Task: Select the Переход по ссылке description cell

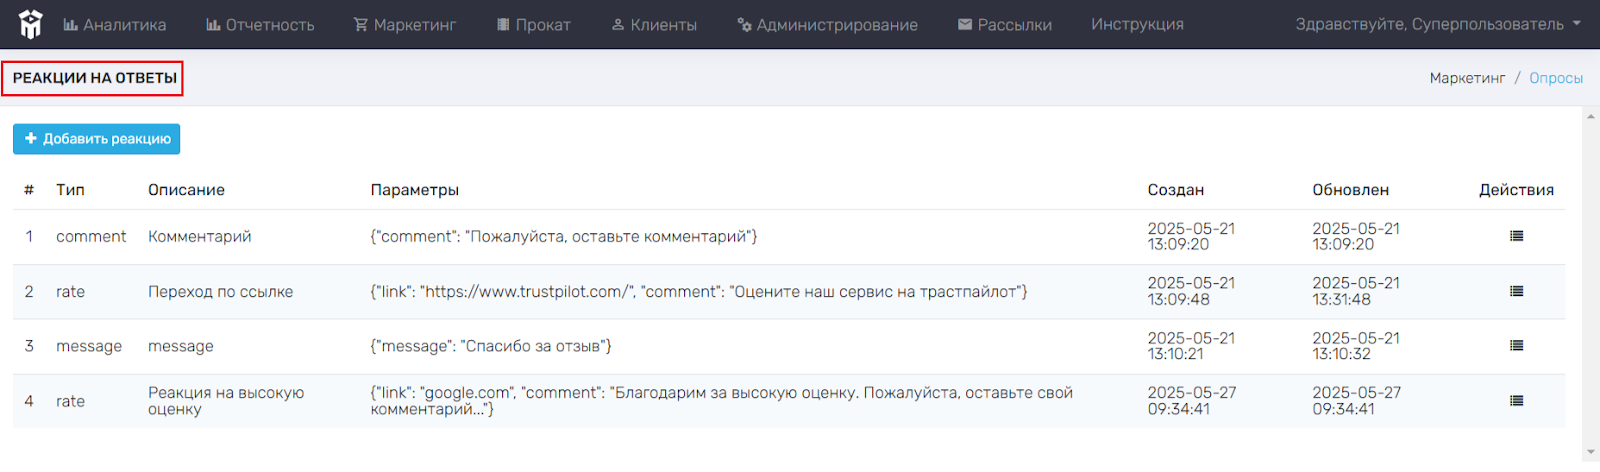Action: [221, 291]
